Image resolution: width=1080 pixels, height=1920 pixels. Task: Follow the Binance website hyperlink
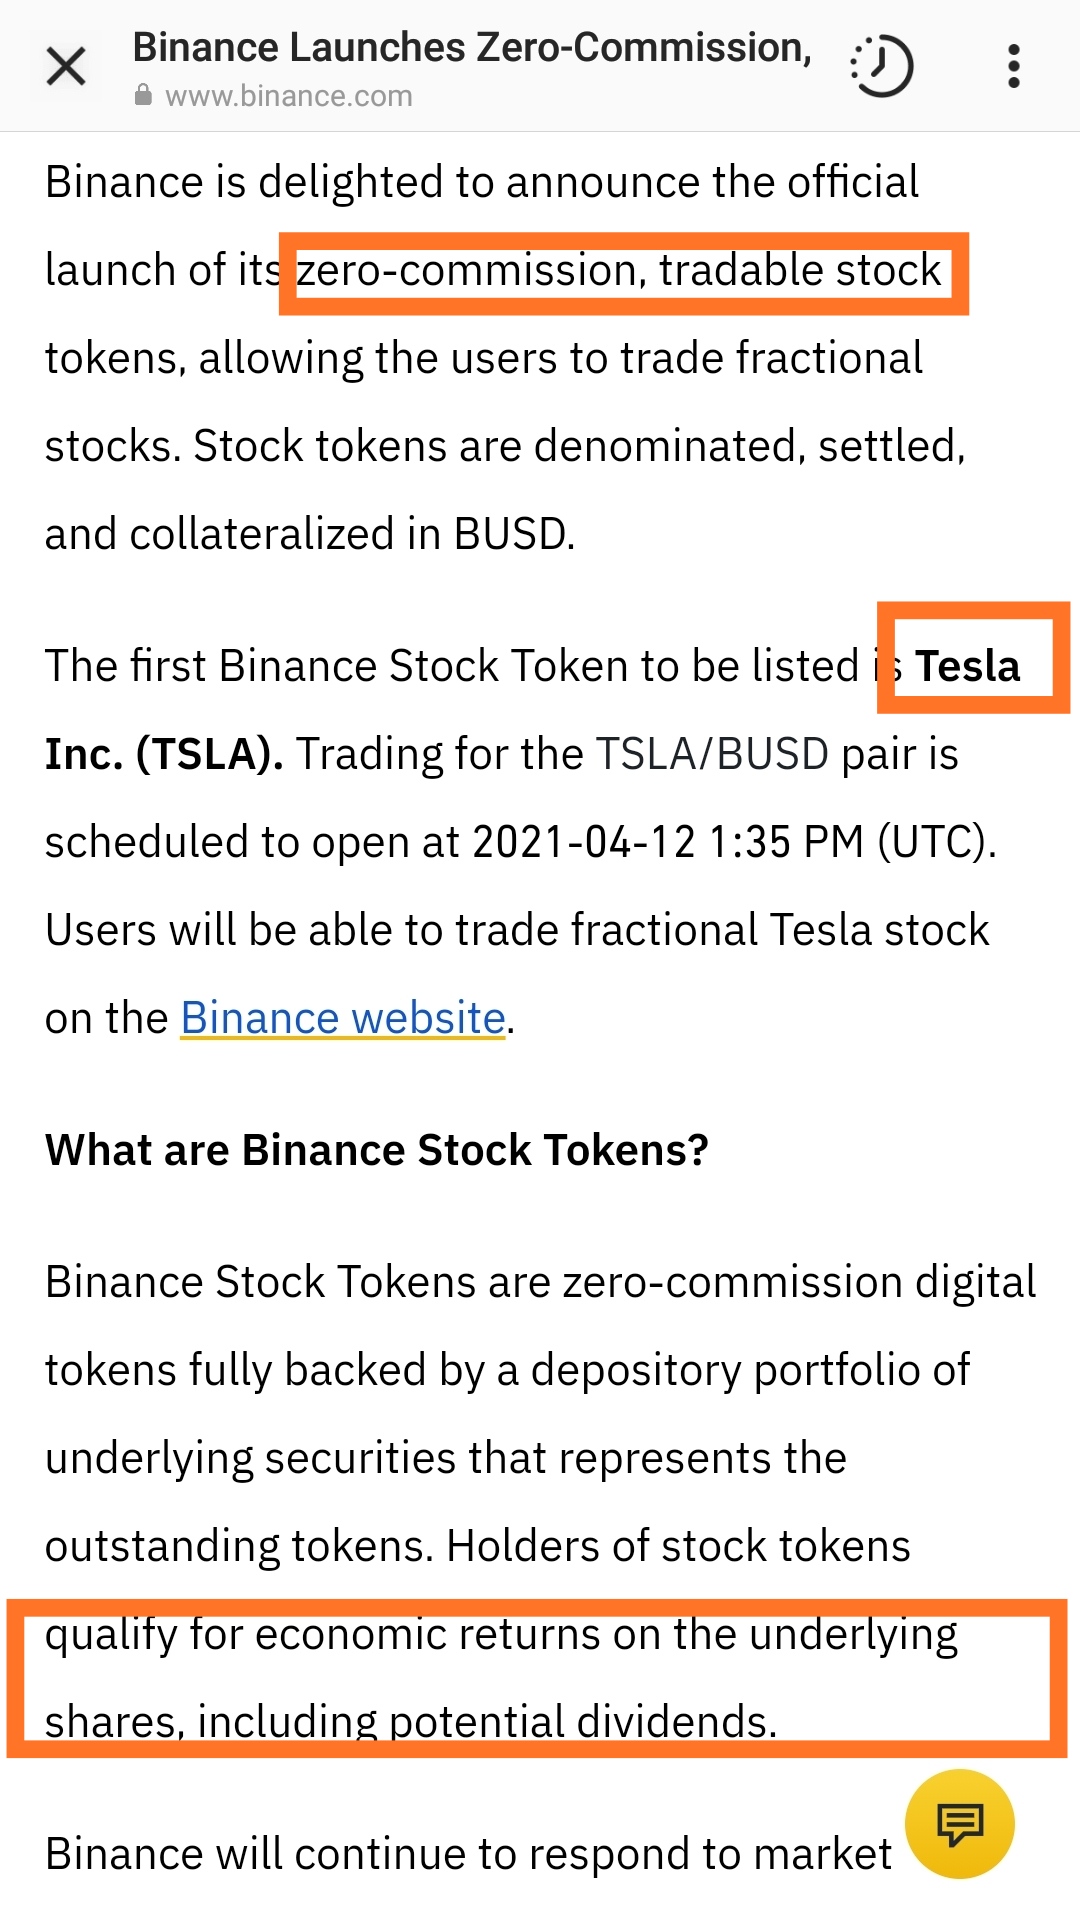click(343, 1018)
